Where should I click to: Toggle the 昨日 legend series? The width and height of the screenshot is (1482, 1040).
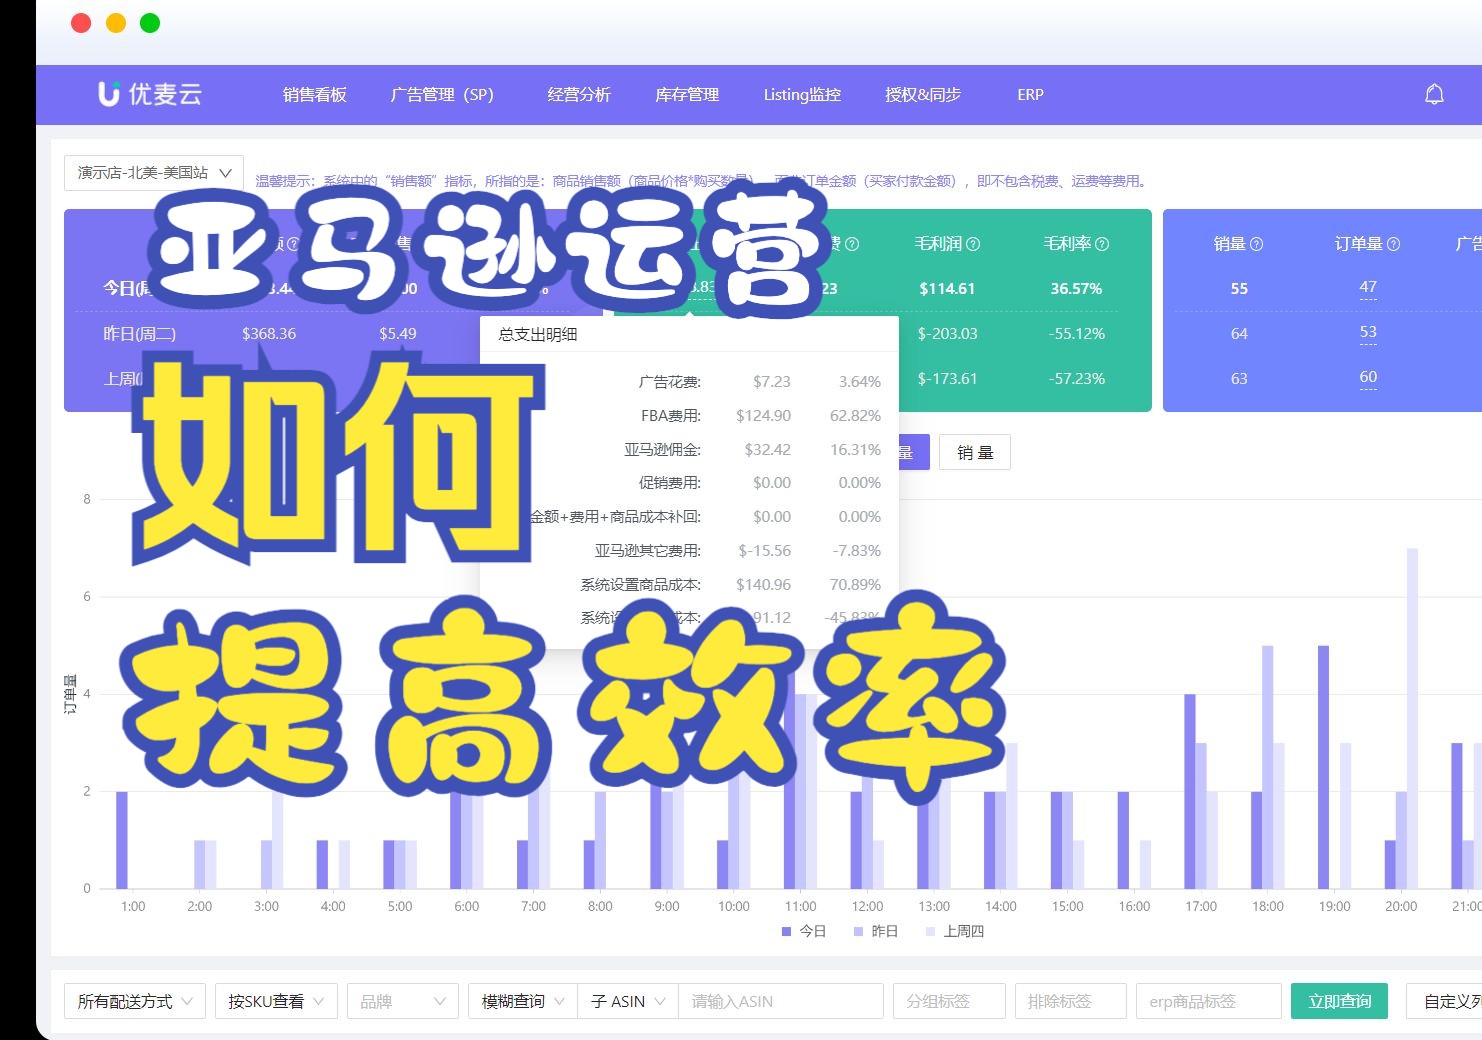point(876,931)
